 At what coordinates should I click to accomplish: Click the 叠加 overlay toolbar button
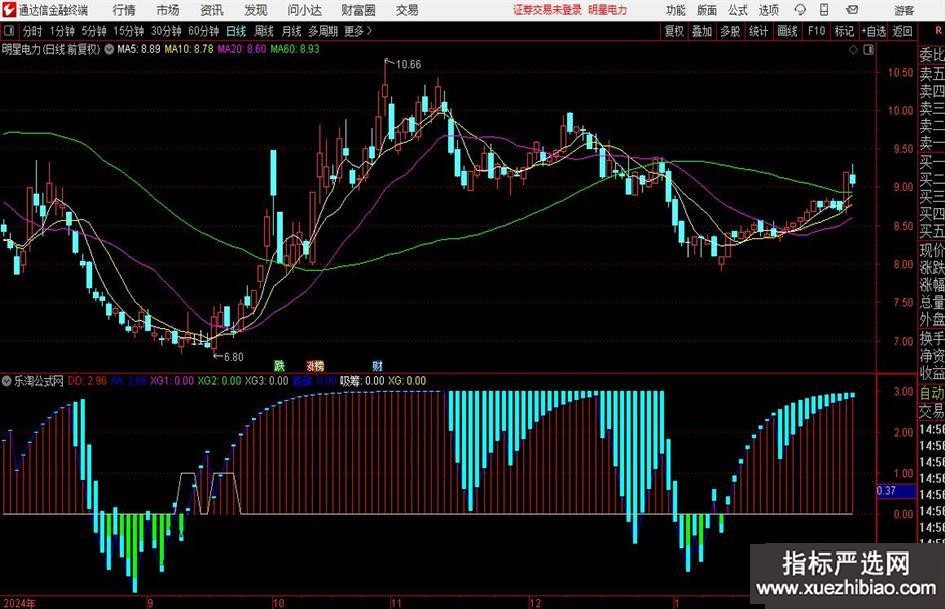tap(702, 31)
